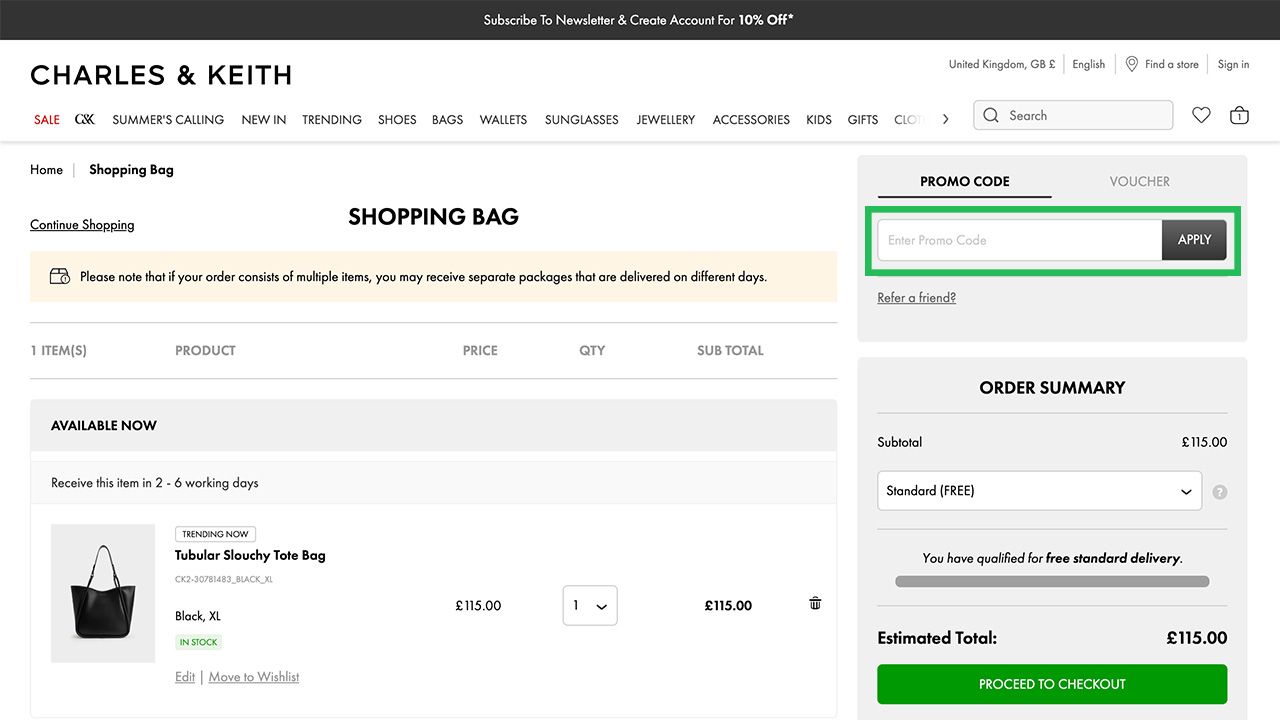
Task: Open the Sale menu item
Action: tap(47, 119)
